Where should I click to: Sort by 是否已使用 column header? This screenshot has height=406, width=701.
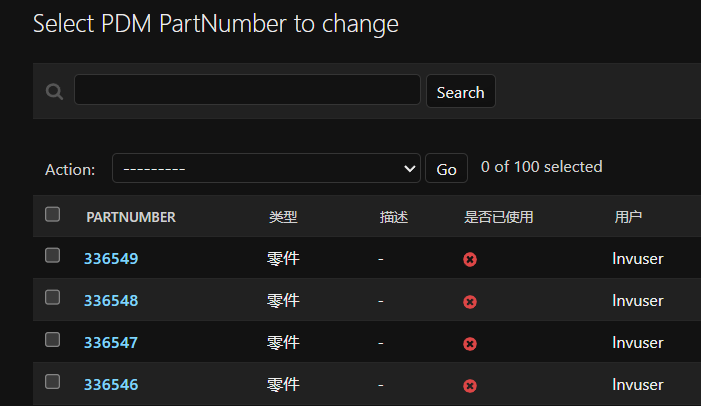tap(498, 217)
